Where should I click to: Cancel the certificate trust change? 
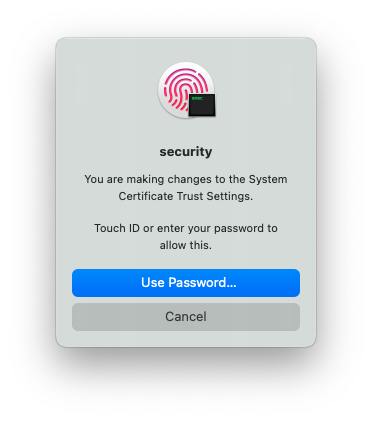(186, 317)
